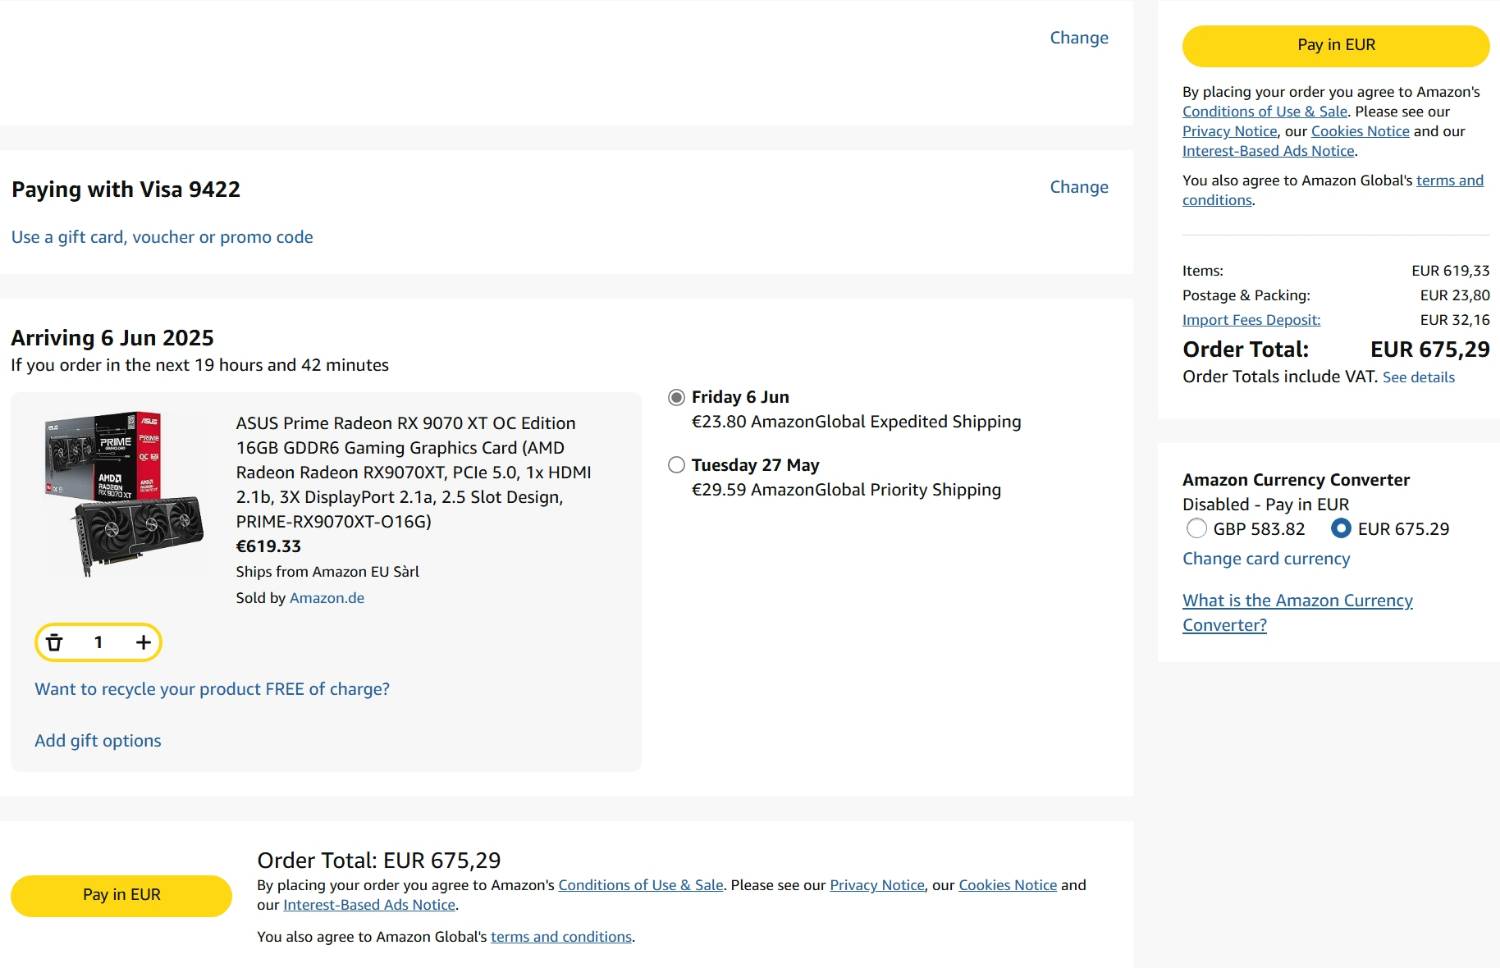Click Want to recycle your product FREE link
The height and width of the screenshot is (968, 1500).
[x=212, y=689]
